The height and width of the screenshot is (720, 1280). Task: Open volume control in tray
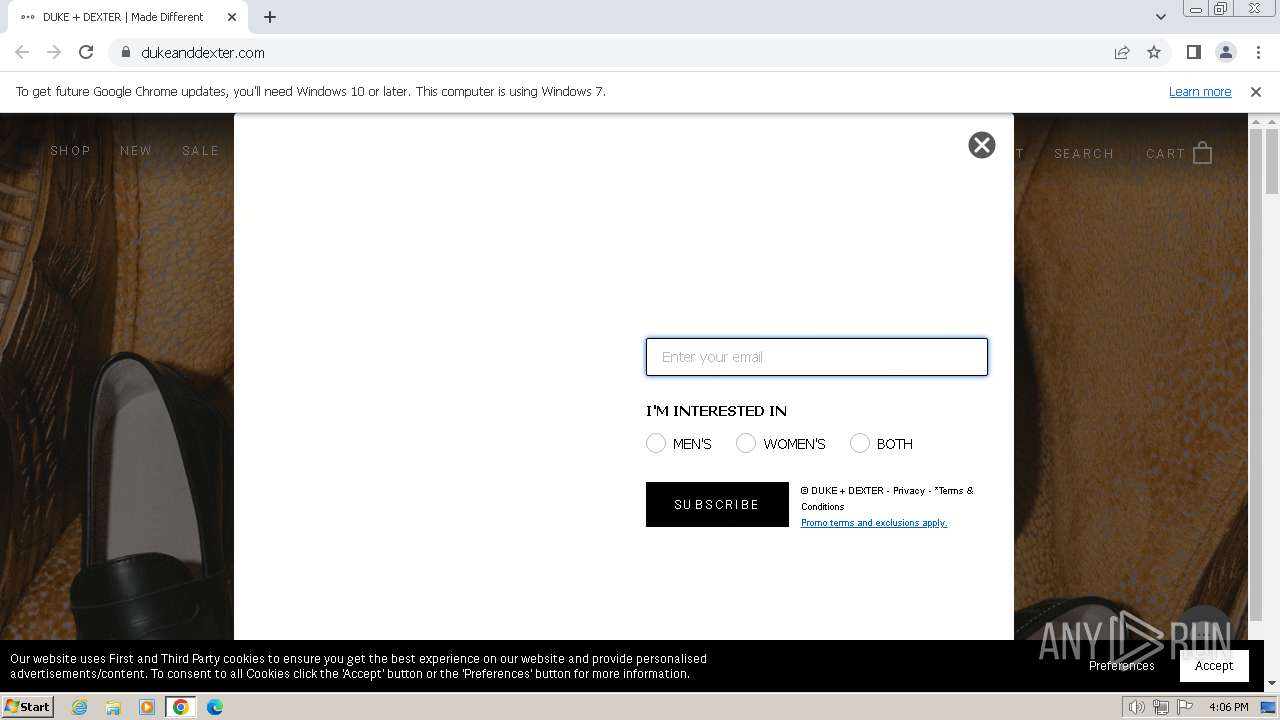click(1137, 707)
